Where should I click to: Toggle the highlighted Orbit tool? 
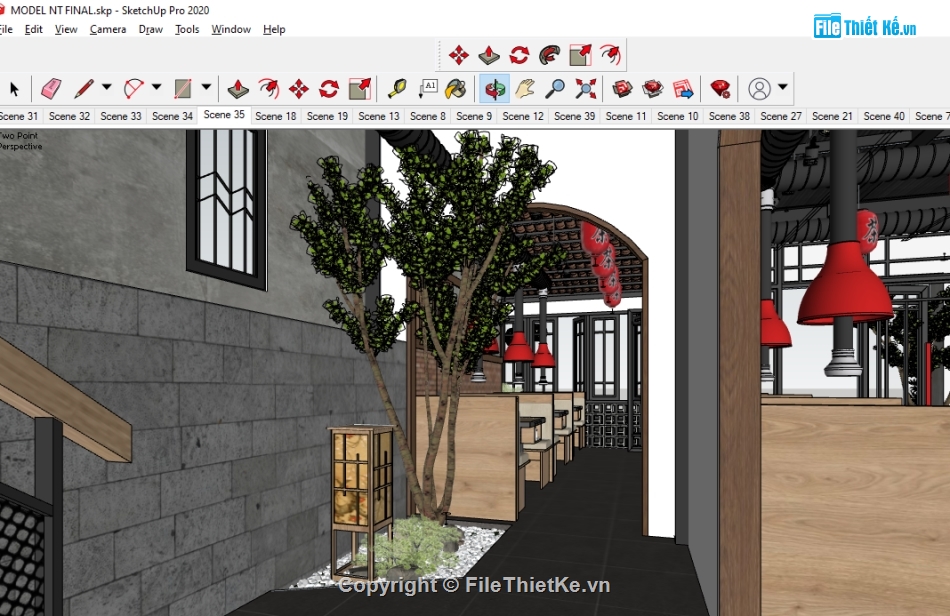[494, 89]
